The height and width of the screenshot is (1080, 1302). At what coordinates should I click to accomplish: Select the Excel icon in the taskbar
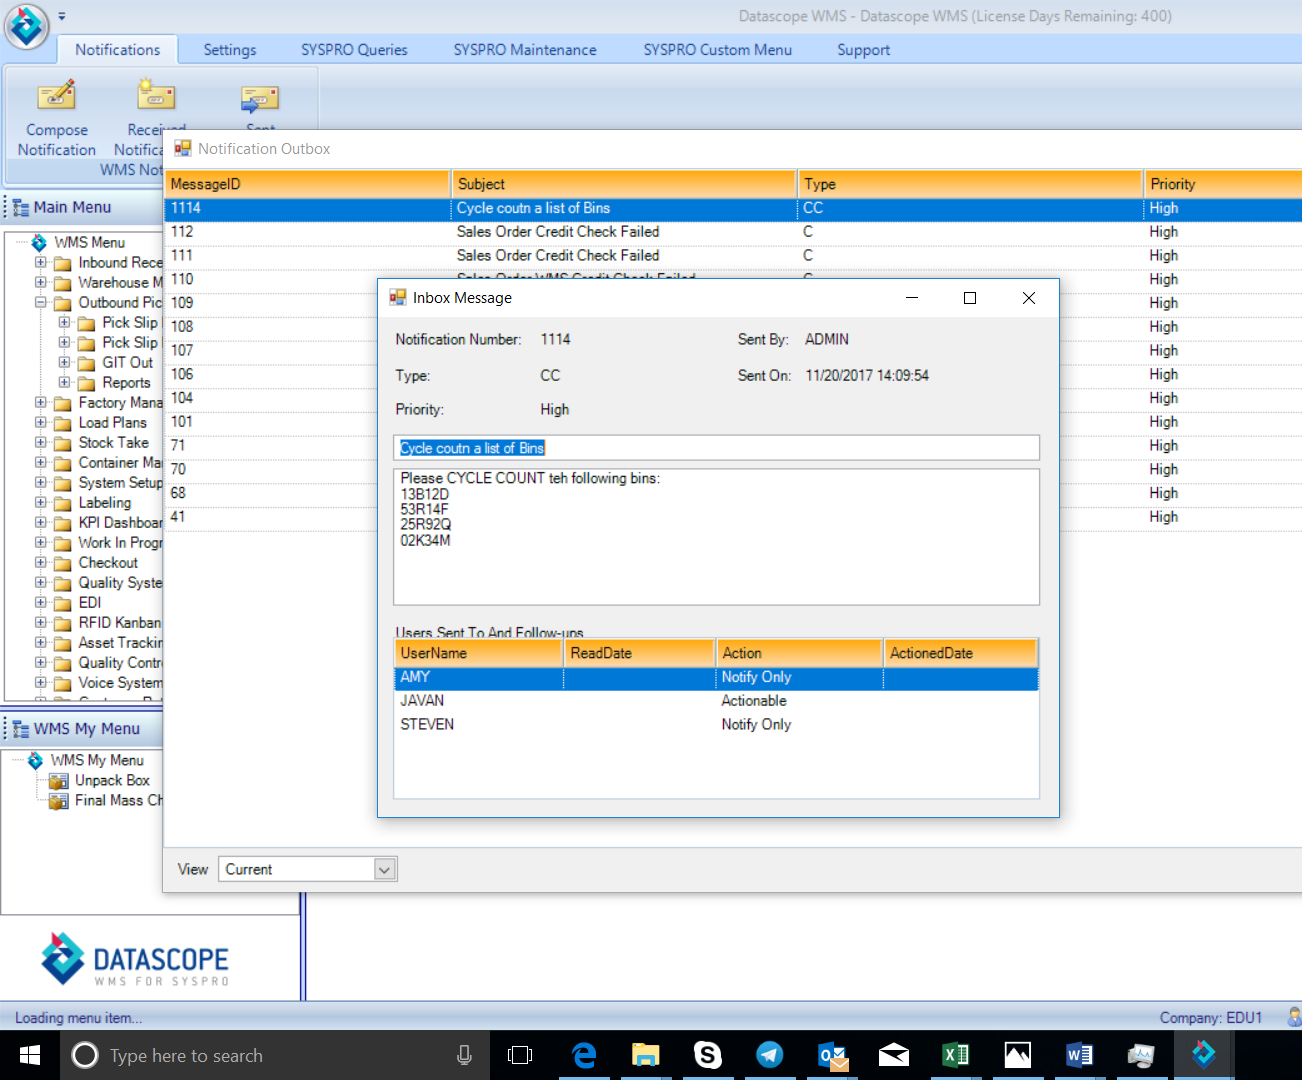(x=955, y=1054)
